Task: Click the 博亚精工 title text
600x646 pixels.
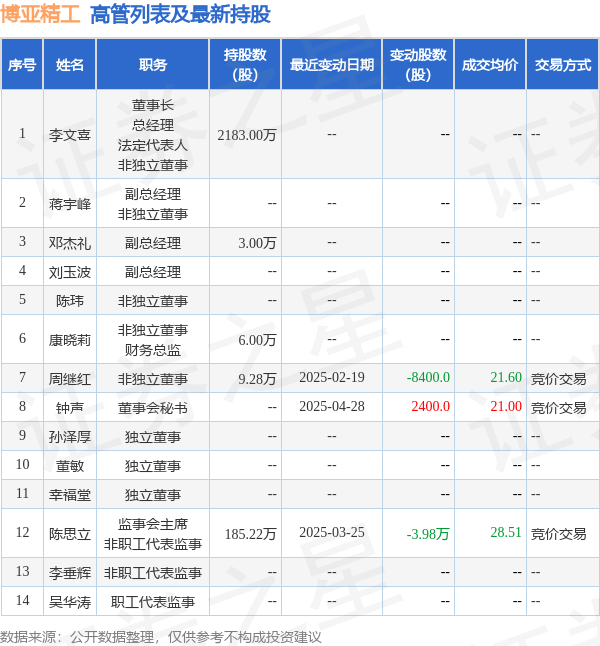Action: tap(40, 14)
